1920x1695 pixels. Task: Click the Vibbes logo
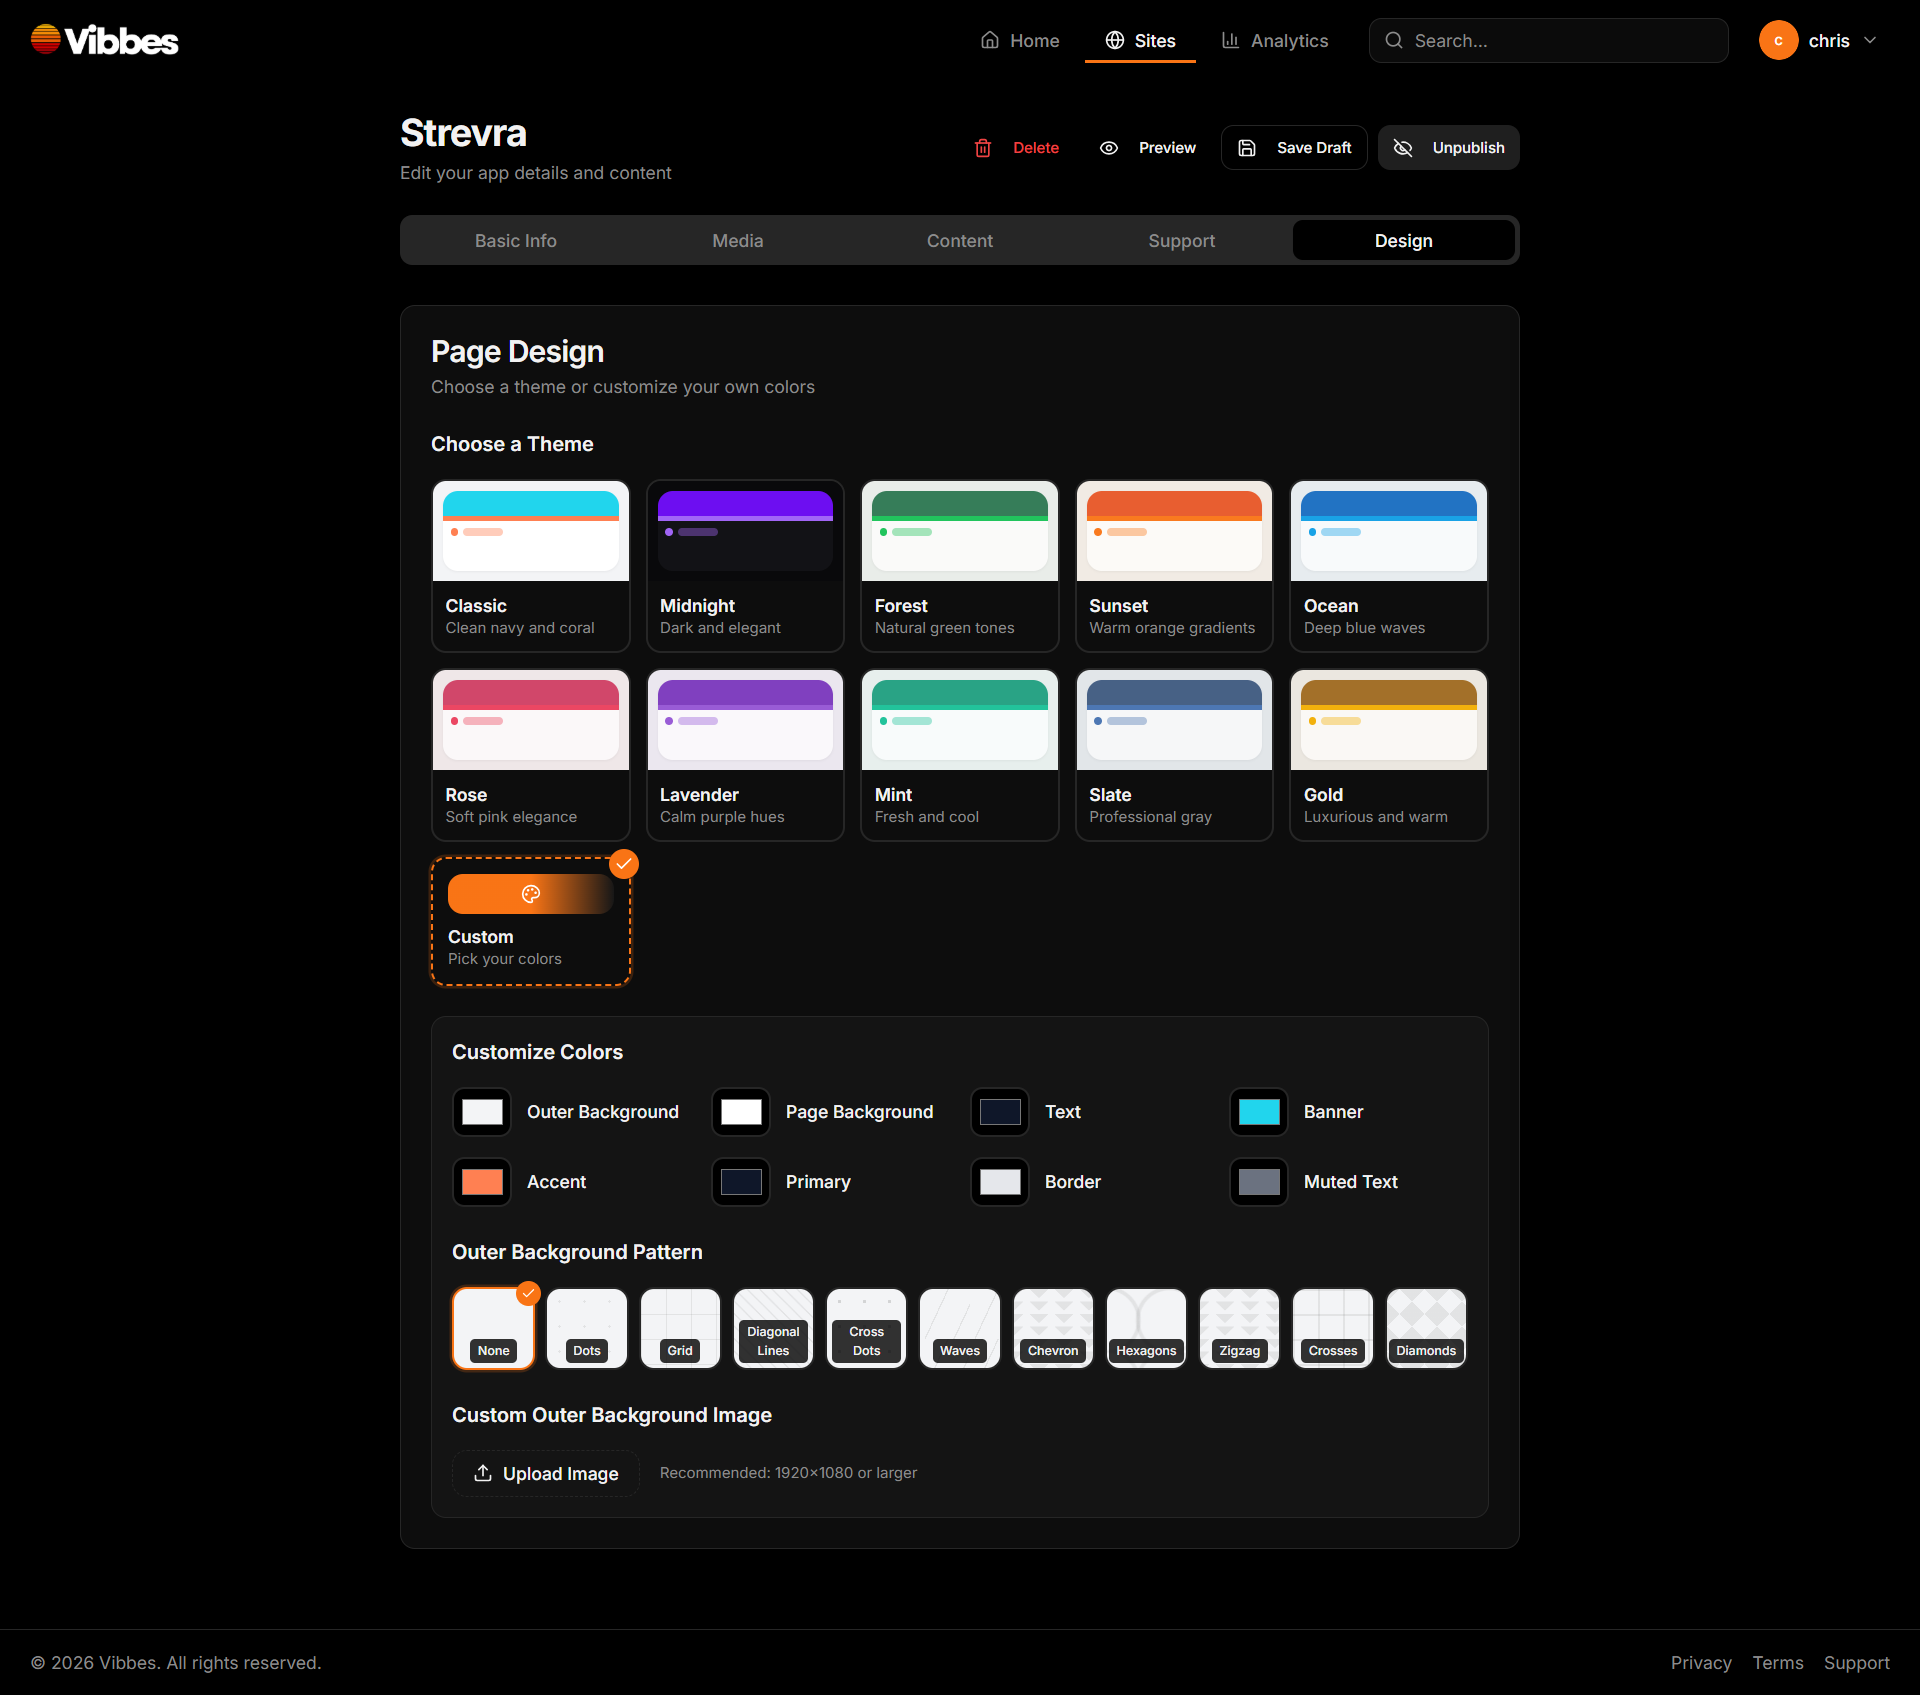[103, 39]
